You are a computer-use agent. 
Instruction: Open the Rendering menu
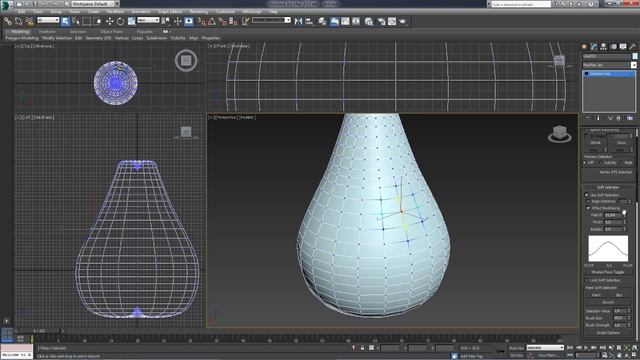199,12
